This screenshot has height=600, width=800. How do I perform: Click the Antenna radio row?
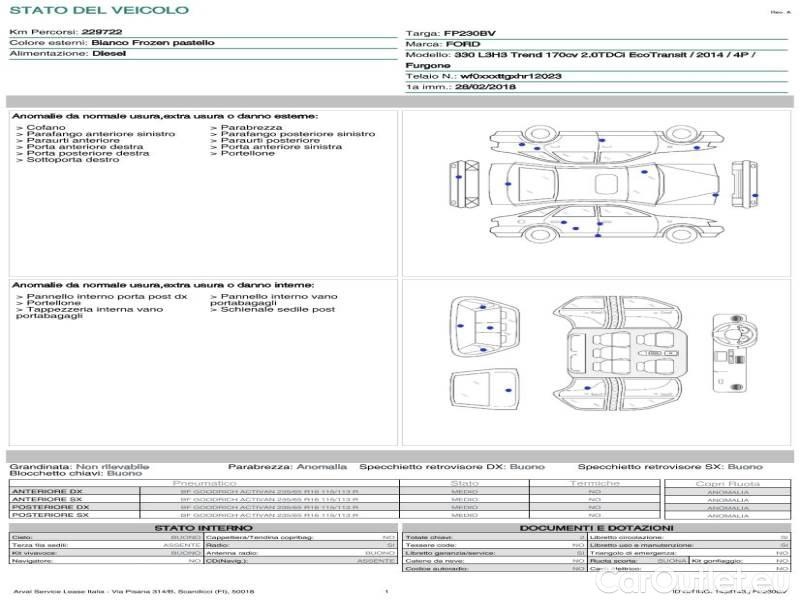click(301, 553)
